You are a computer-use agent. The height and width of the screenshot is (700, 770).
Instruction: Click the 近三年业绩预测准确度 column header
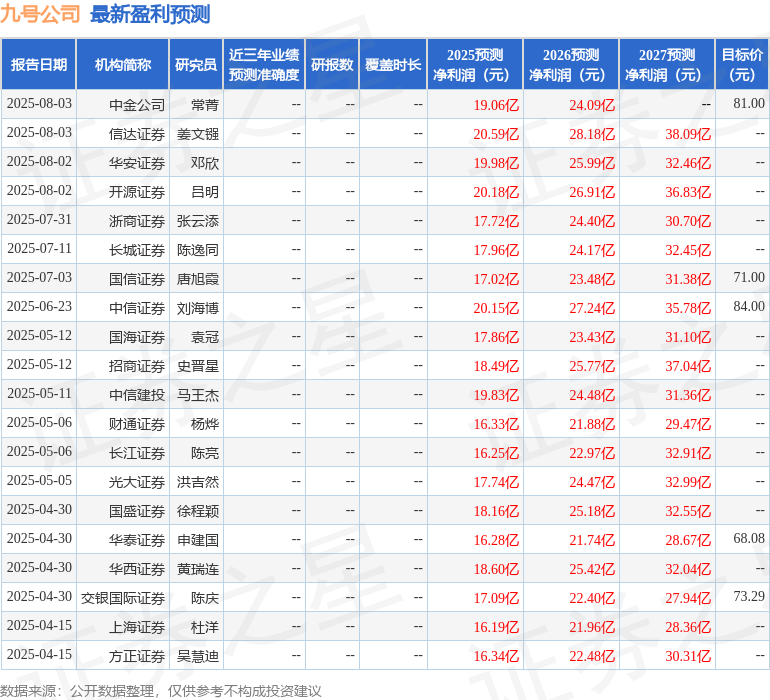(x=264, y=65)
